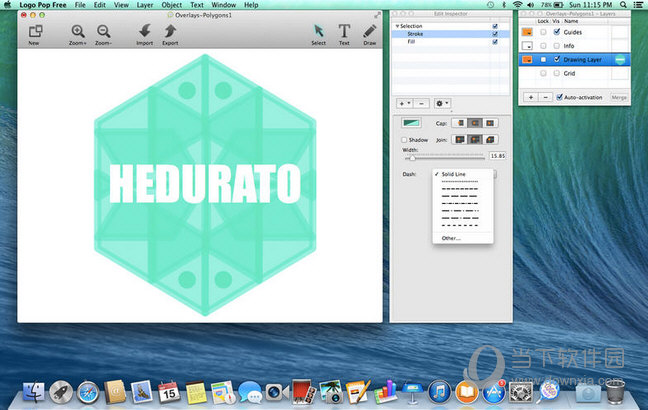Viewport: 648px width, 410px height.
Task: Open the Object menu
Action: pos(172,5)
